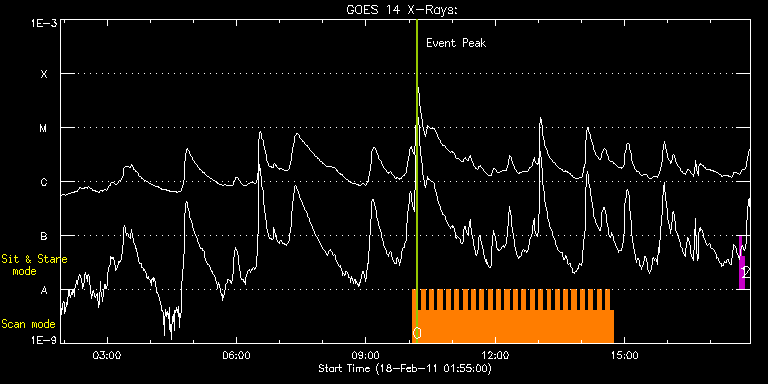Select the orange Scan mode block
768x384 pixels.
(513, 316)
